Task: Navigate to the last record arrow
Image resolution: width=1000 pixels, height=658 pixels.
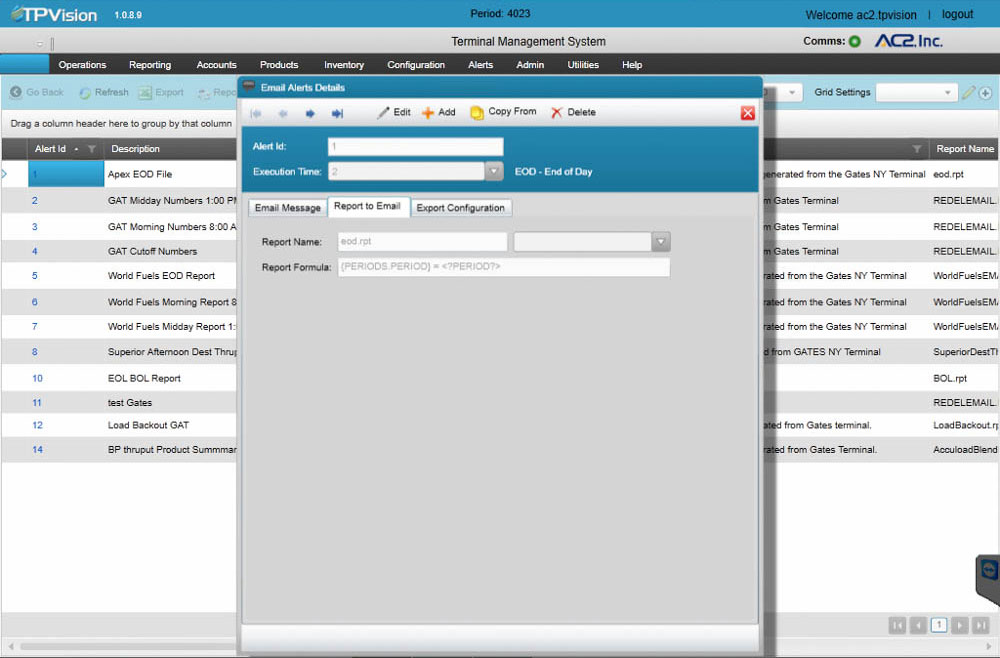Action: [x=337, y=113]
